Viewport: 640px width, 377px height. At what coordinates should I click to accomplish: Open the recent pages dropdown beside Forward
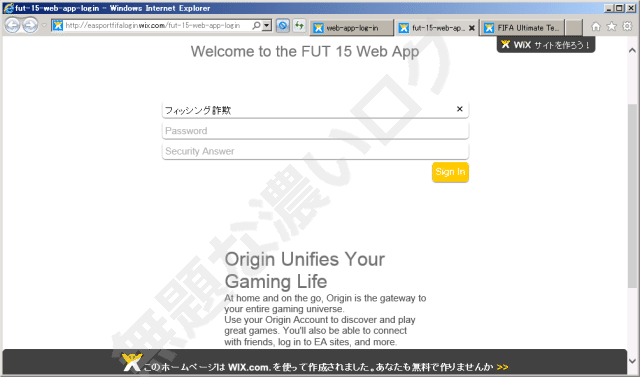[44, 25]
